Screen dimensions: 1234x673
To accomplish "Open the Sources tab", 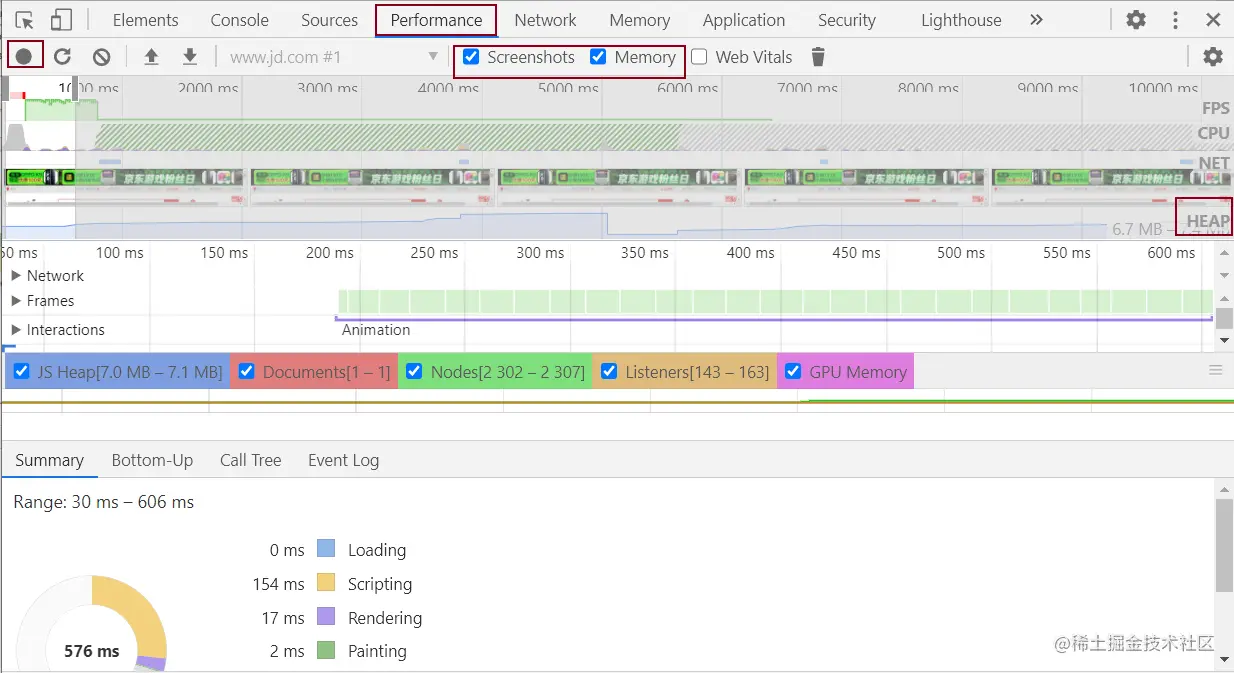I will pyautogui.click(x=329, y=20).
